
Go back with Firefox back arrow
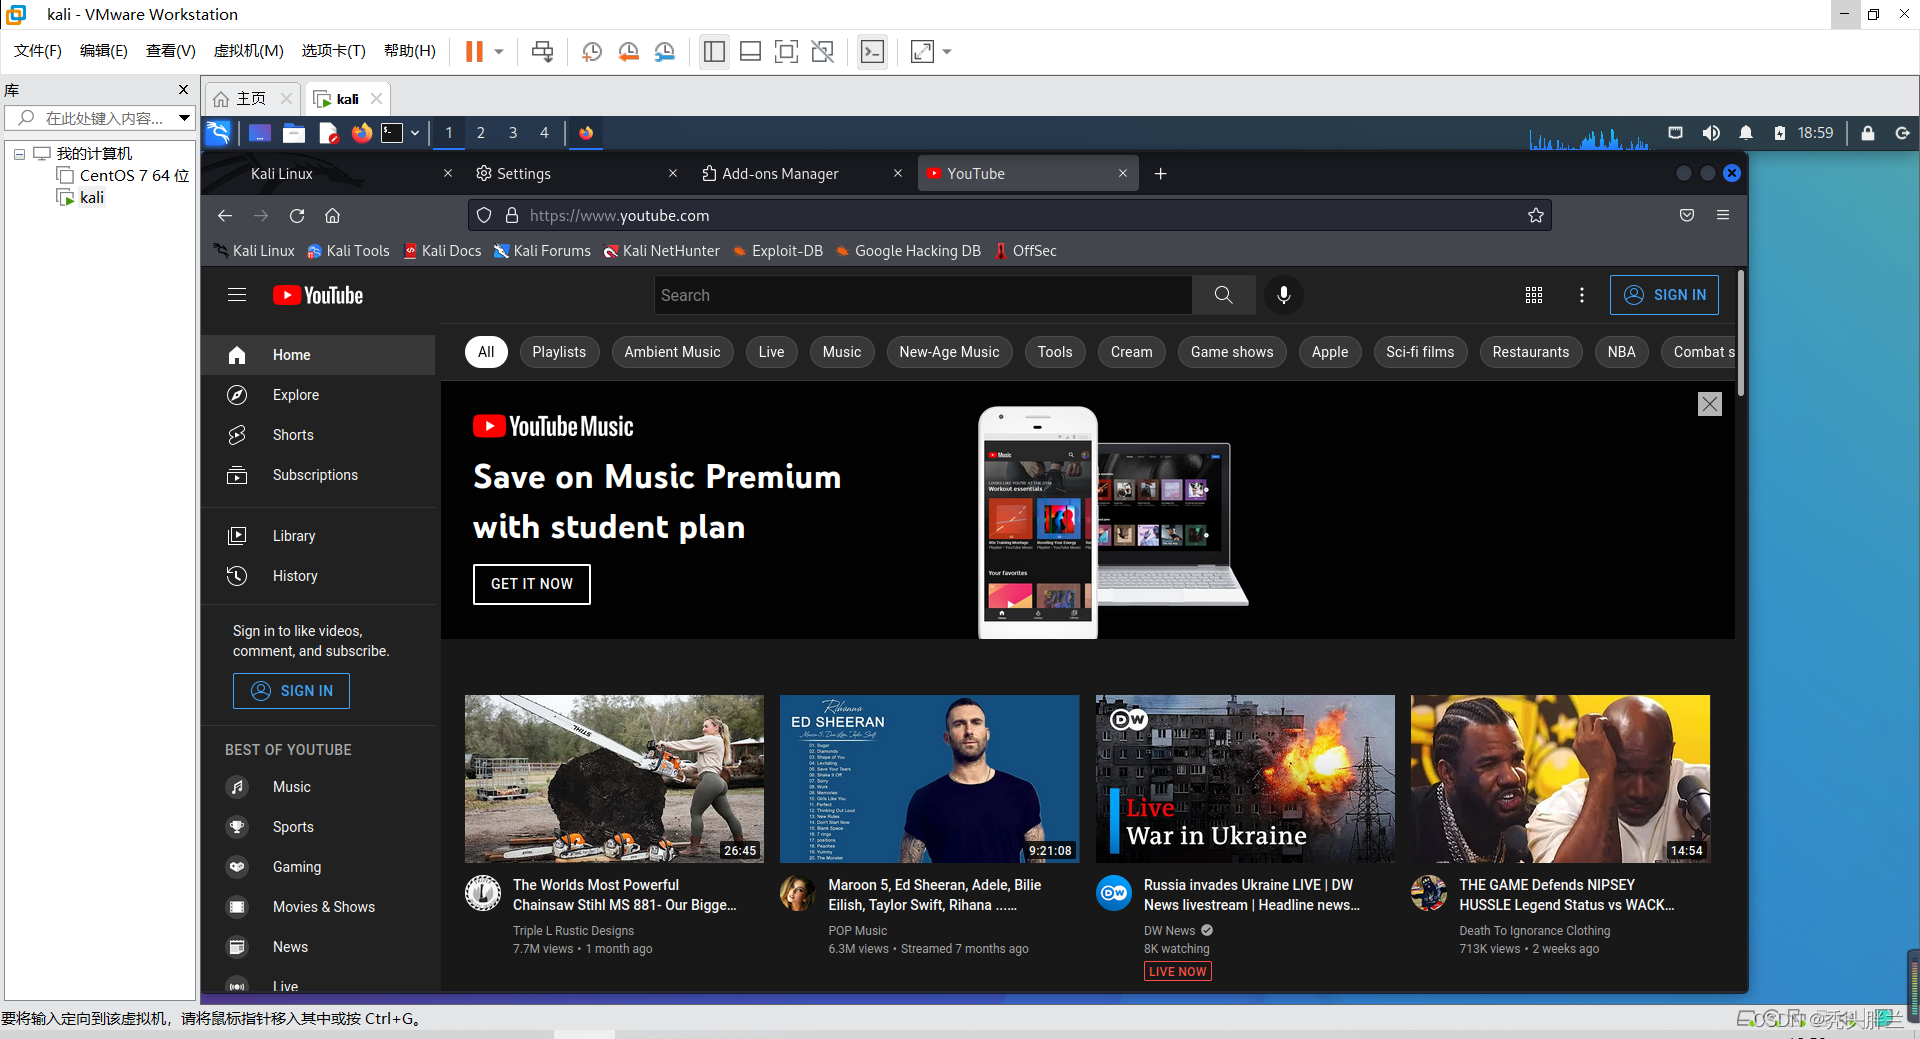pyautogui.click(x=225, y=216)
